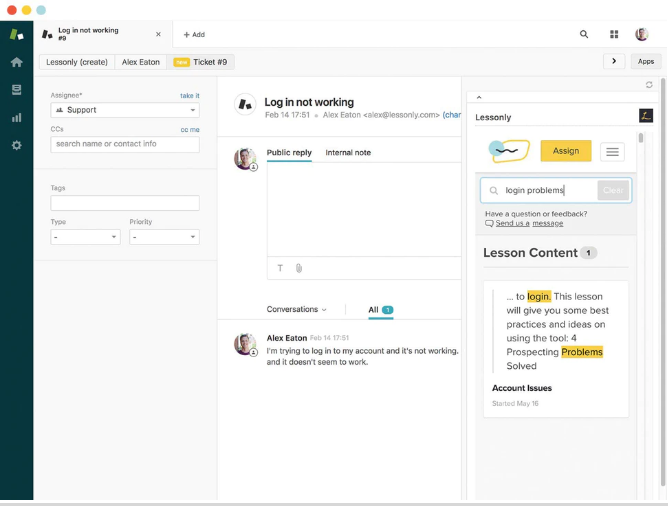Click the text formatting T icon

click(x=280, y=268)
